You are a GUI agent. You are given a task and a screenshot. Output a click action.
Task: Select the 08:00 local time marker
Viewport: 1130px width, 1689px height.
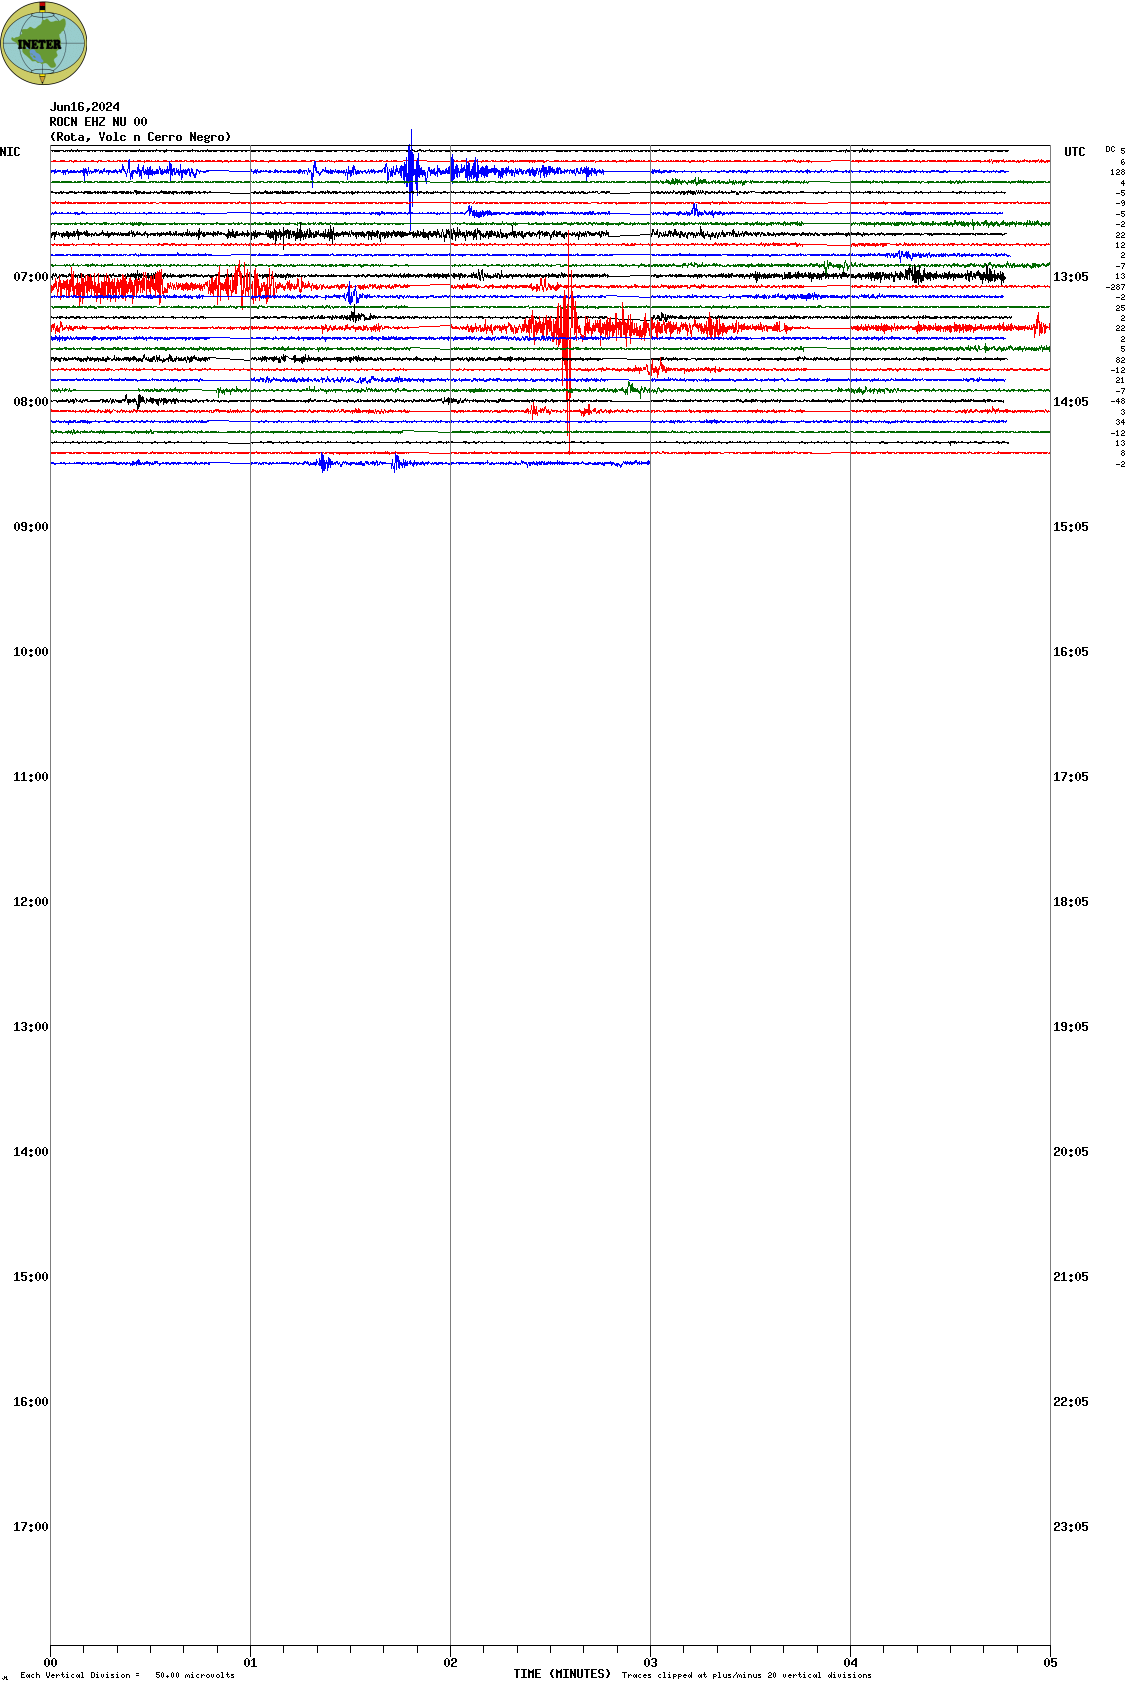pos(30,402)
